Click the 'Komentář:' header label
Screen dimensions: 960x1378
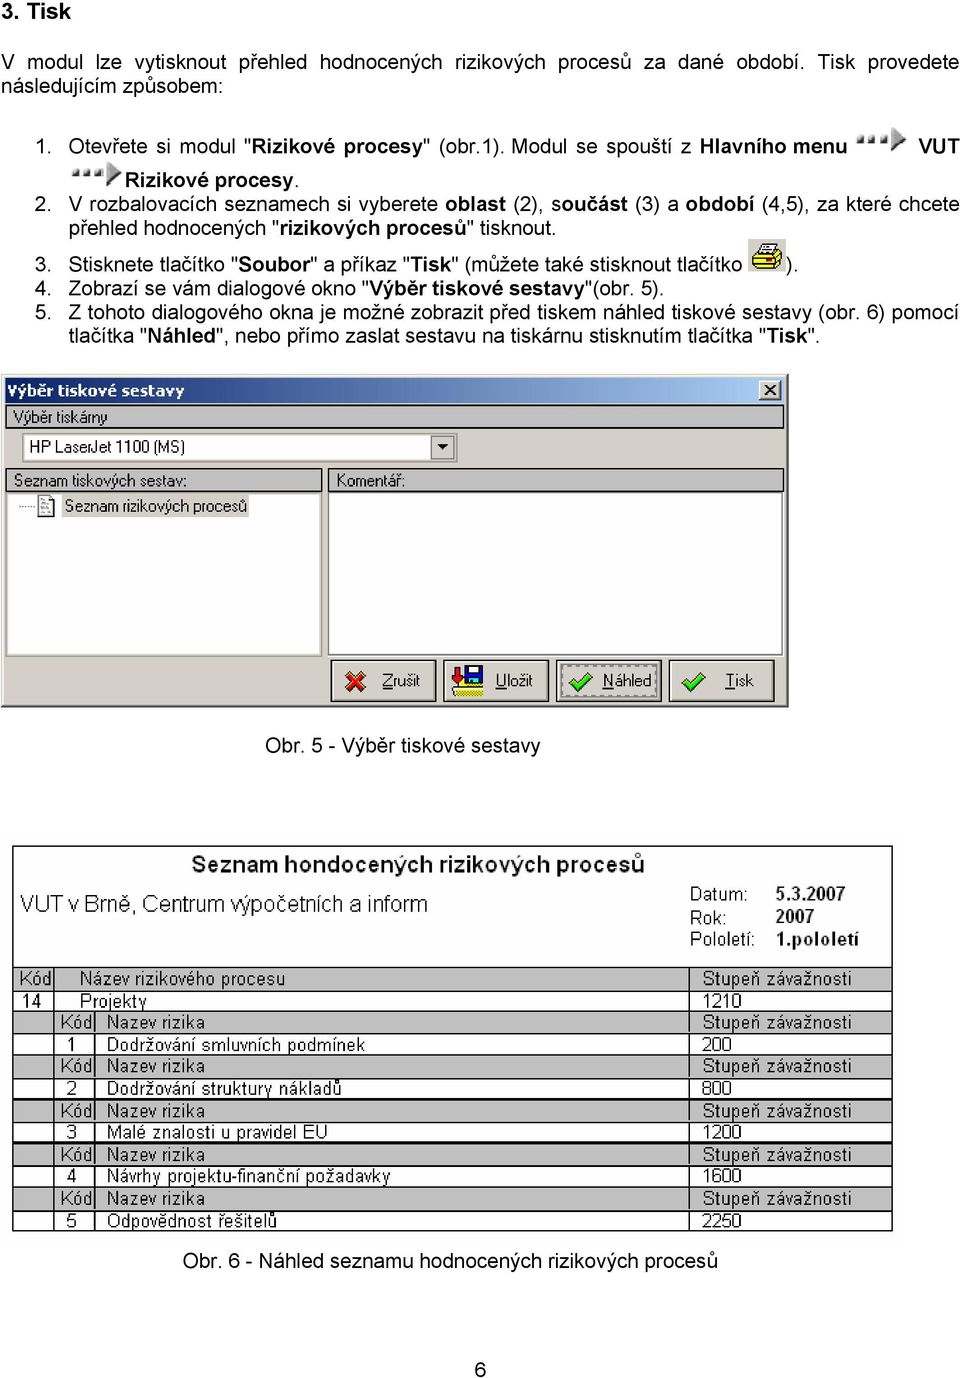[370, 480]
